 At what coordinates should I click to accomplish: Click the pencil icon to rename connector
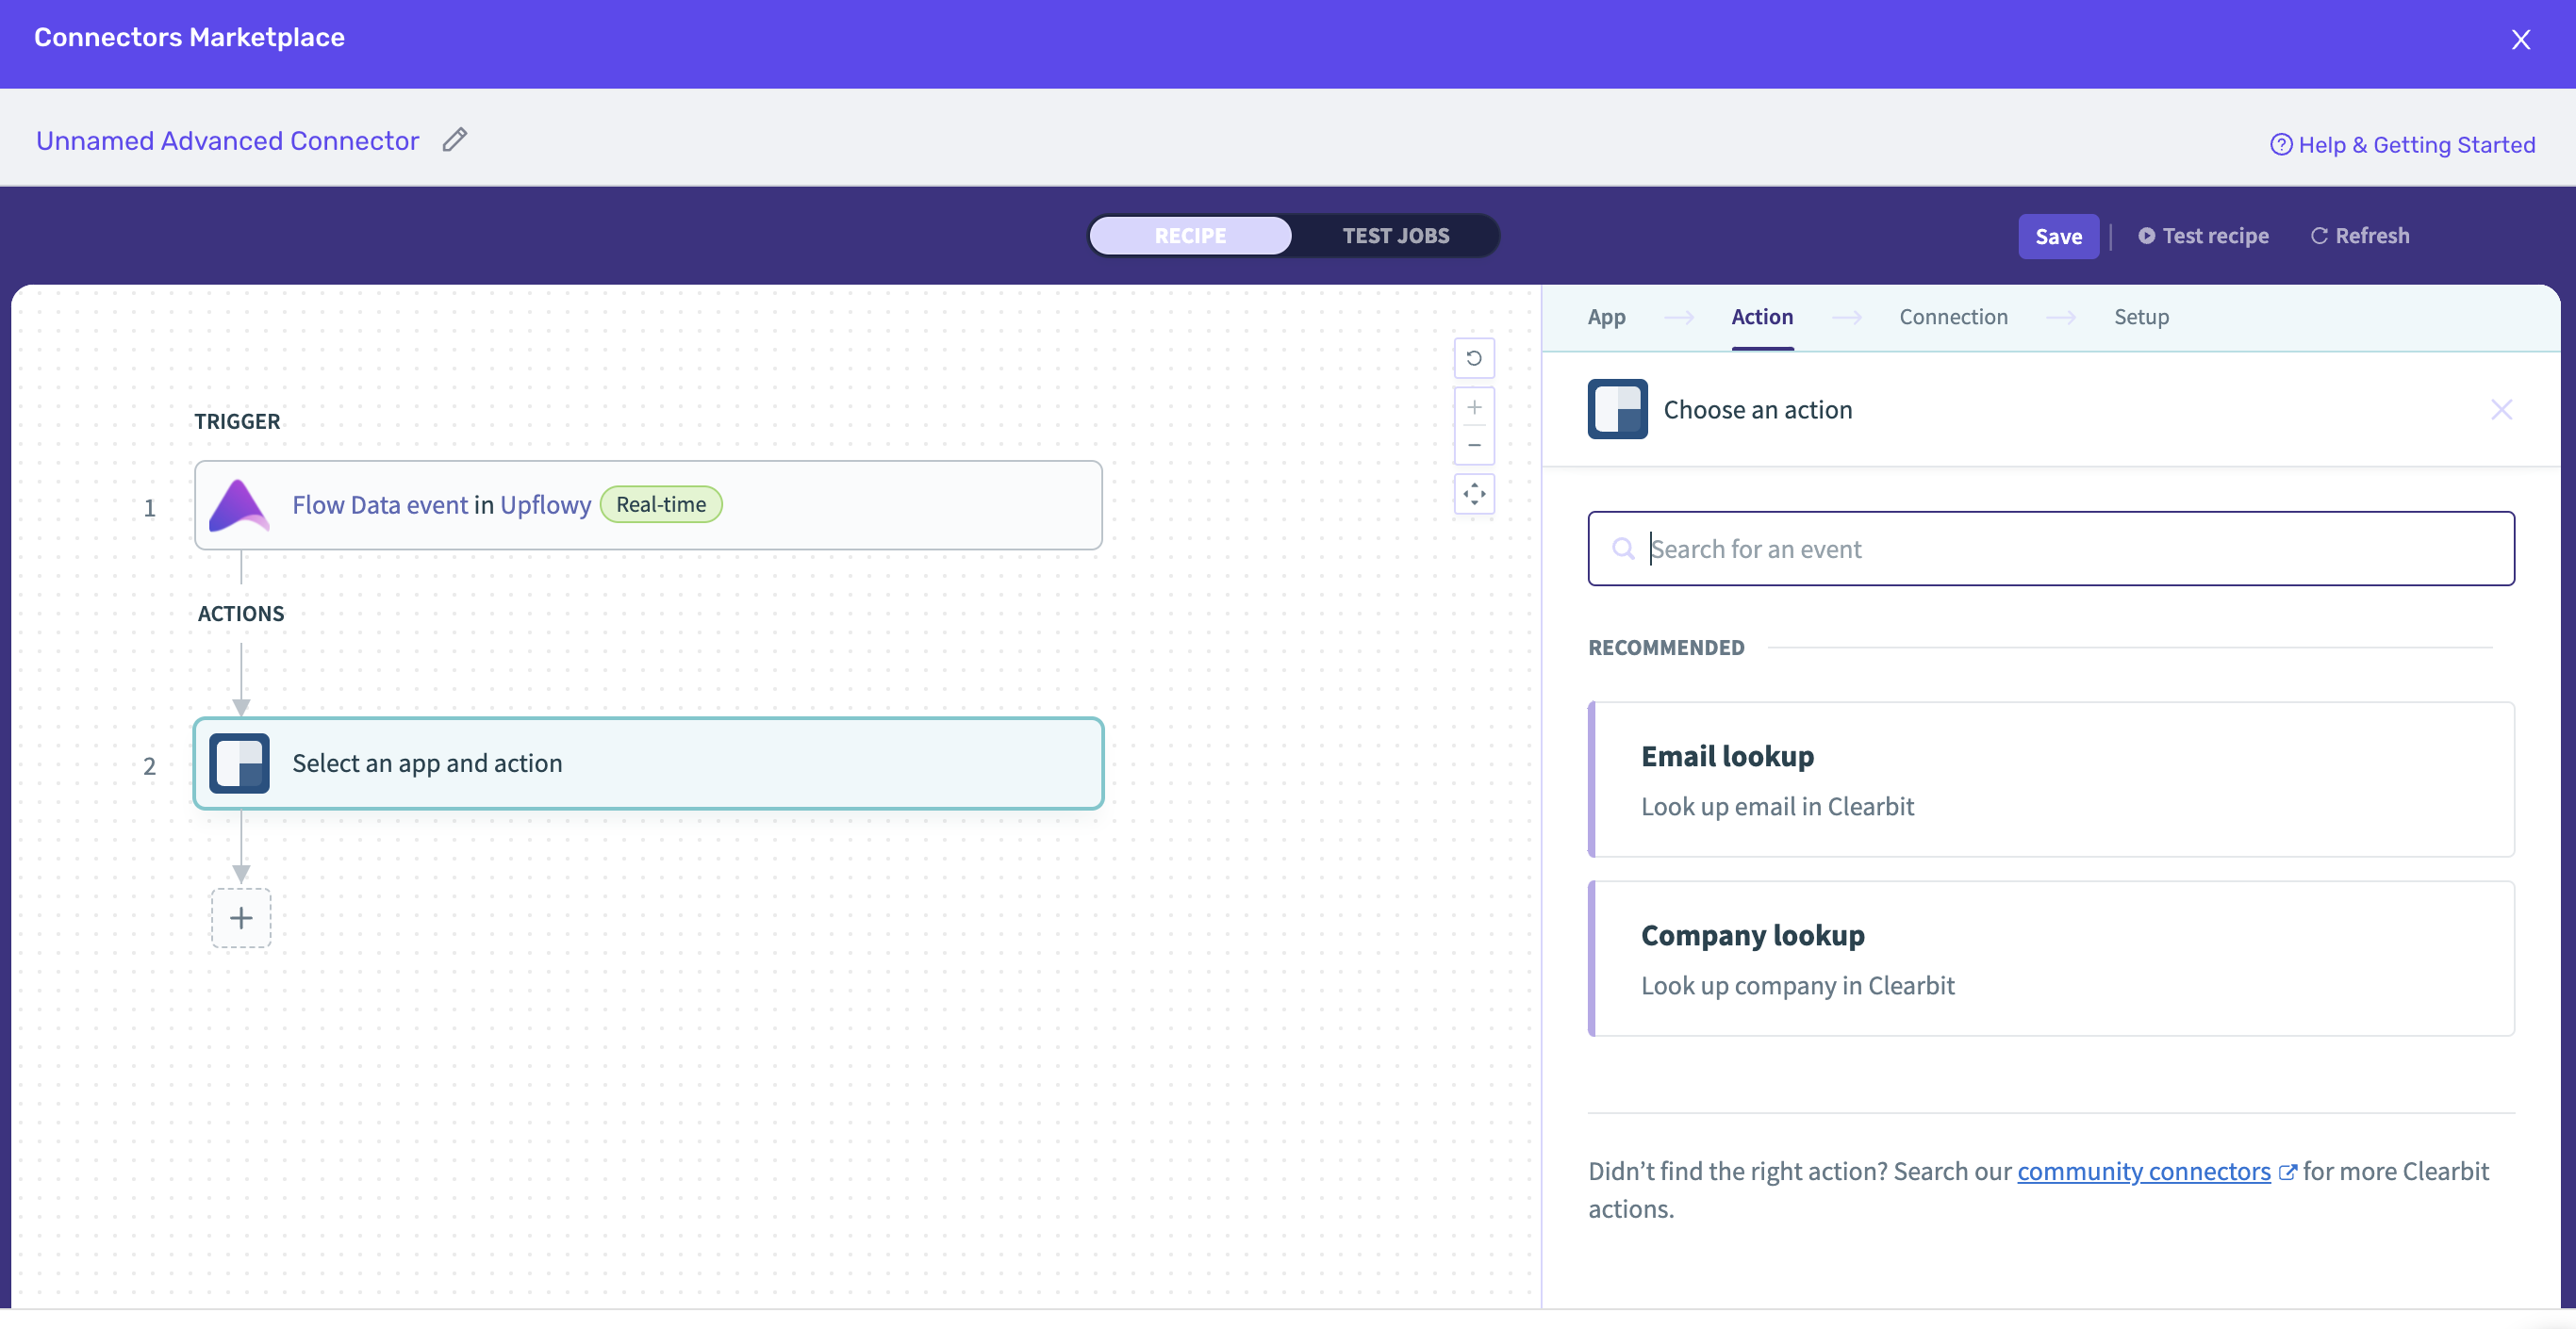pyautogui.click(x=455, y=140)
